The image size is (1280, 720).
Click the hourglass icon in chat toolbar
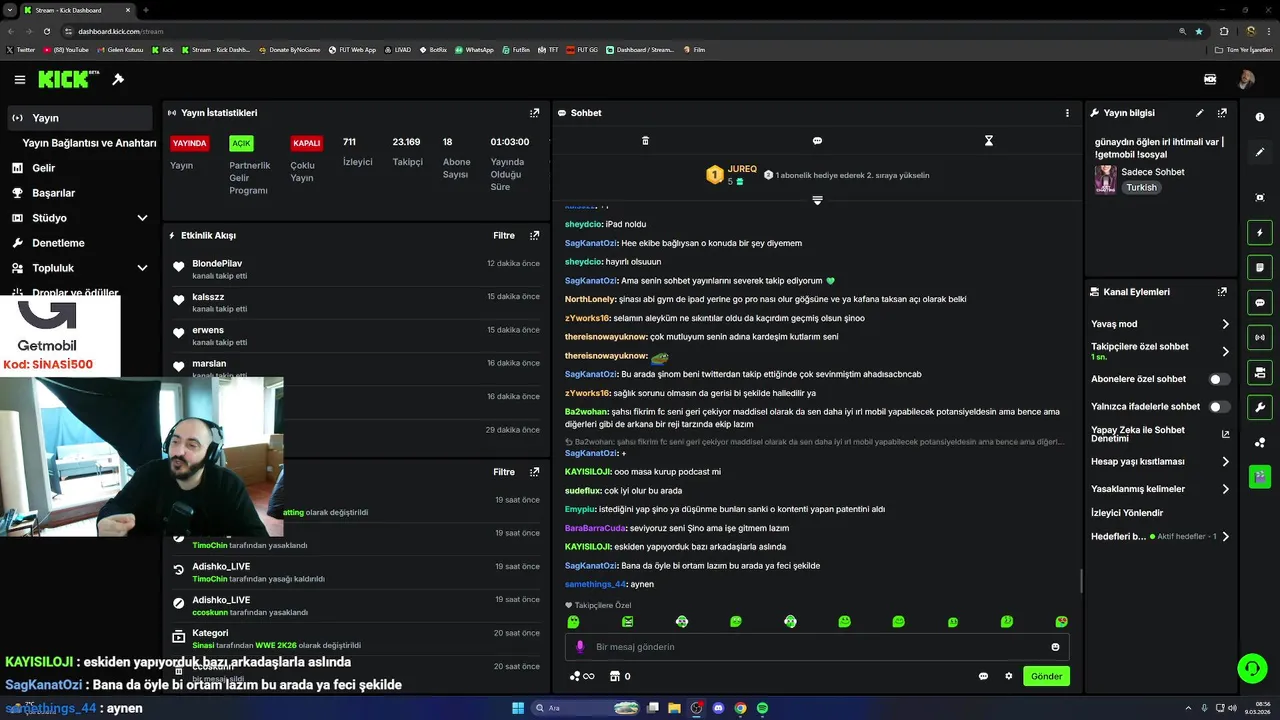[988, 141]
